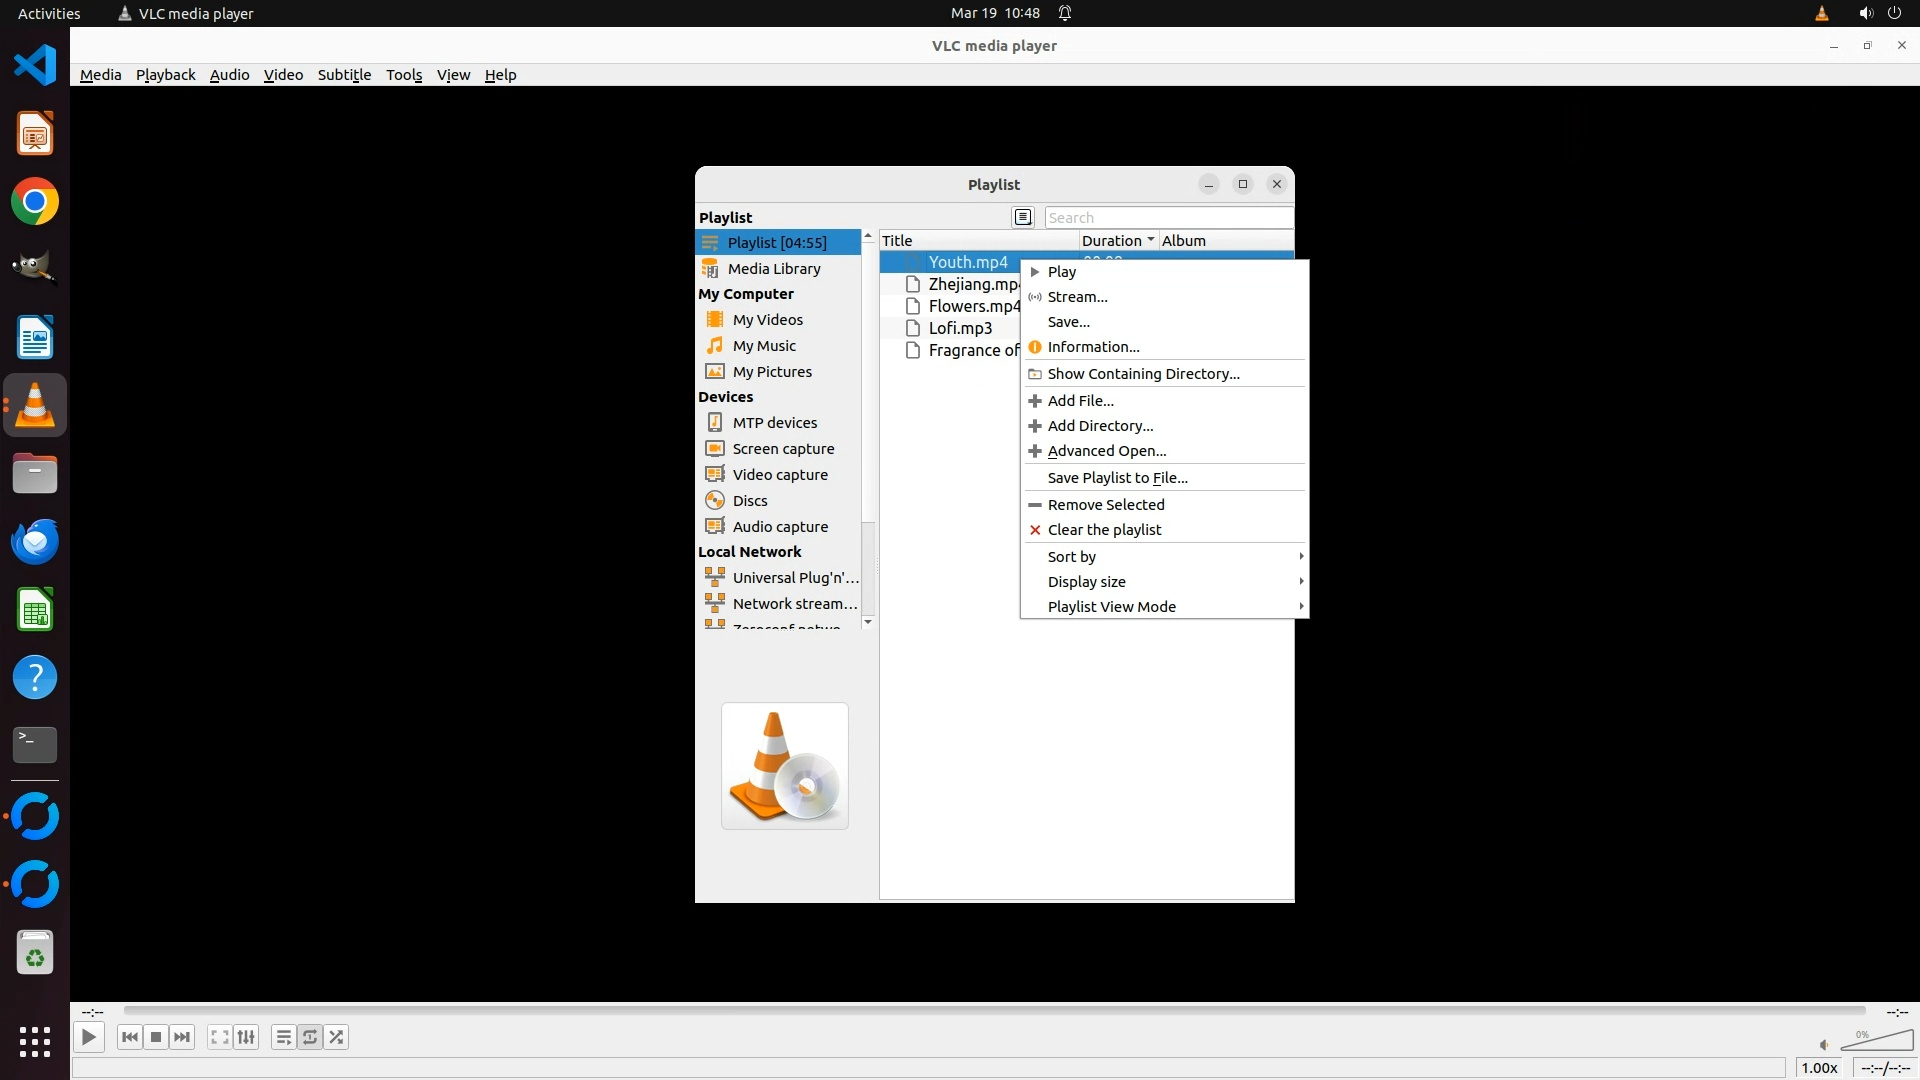Toggle playlist view button in toolbar
1920x1080 pixels.
point(283,1037)
